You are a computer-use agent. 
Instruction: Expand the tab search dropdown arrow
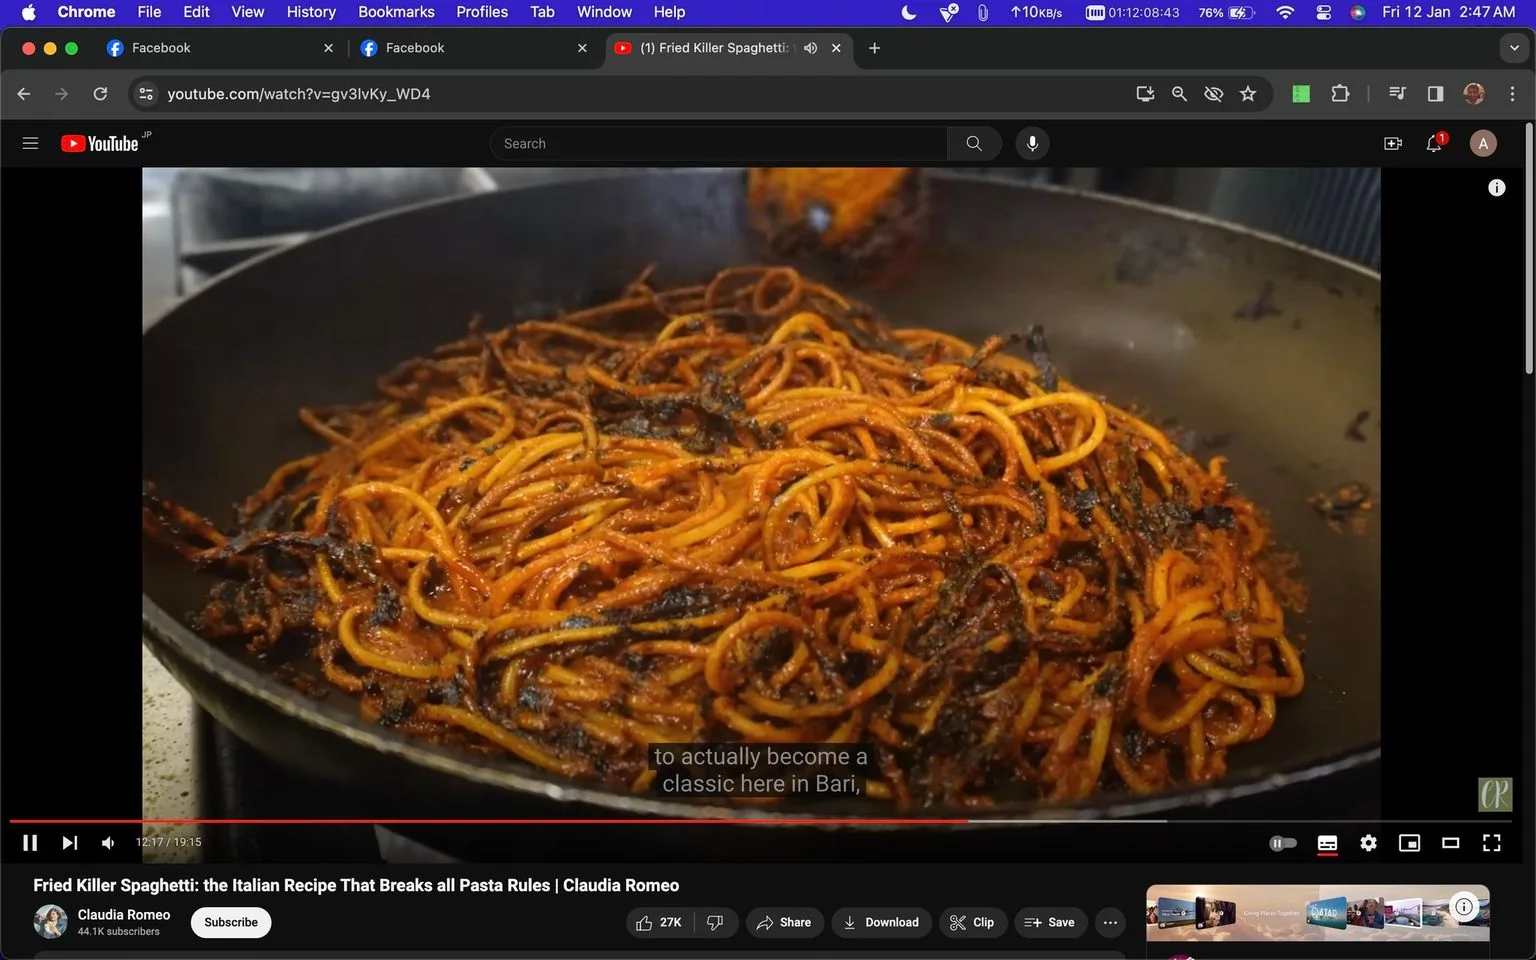tap(1514, 47)
